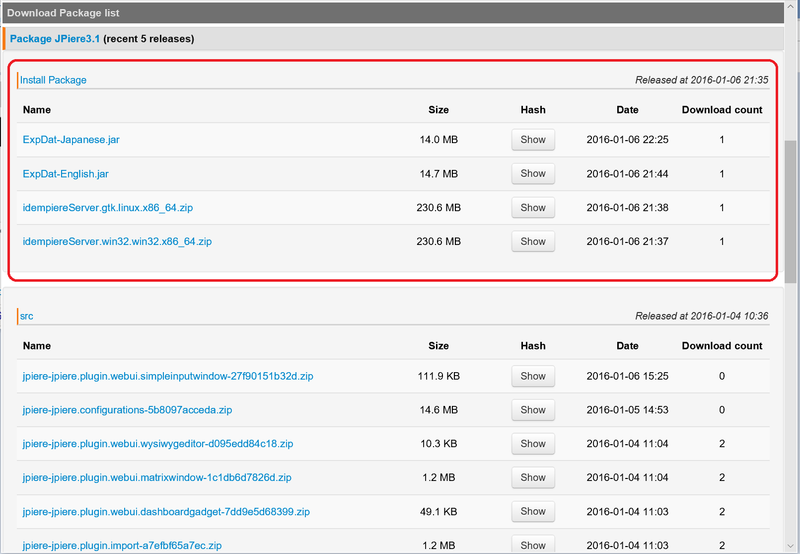Download idempiereServer.win32.win32.x86_64.zip
Viewport: 800px width, 554px height.
click(x=117, y=242)
